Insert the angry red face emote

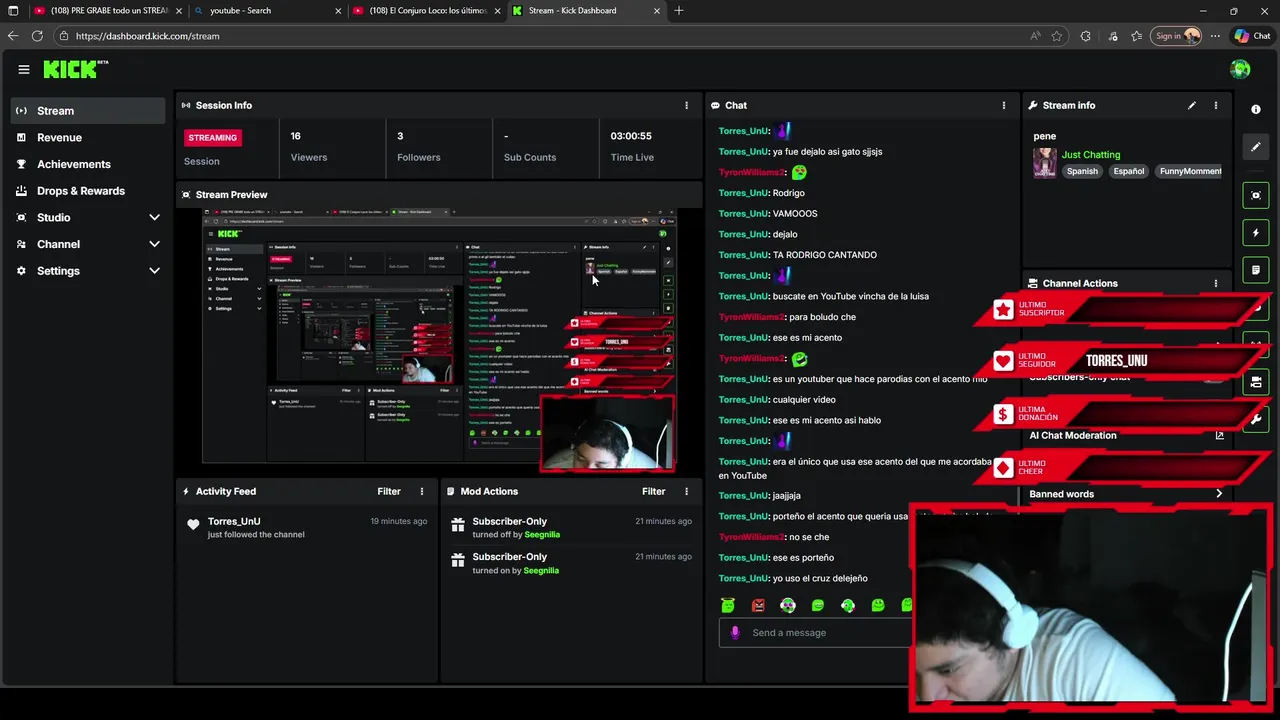[x=758, y=605]
